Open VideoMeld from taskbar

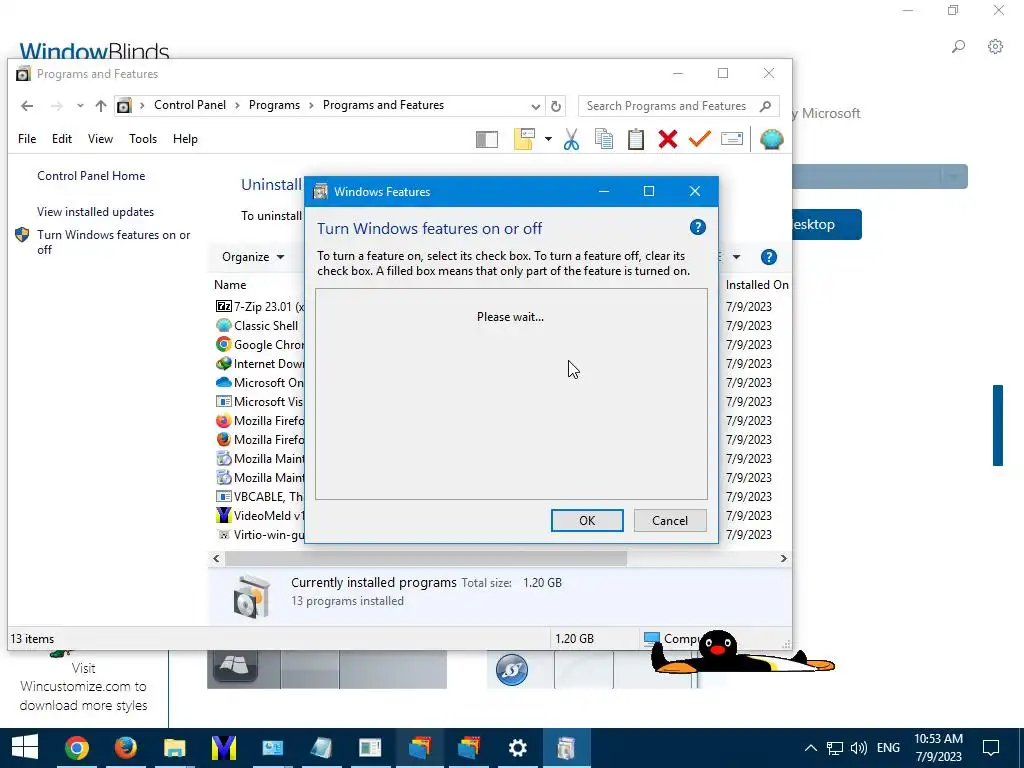223,747
